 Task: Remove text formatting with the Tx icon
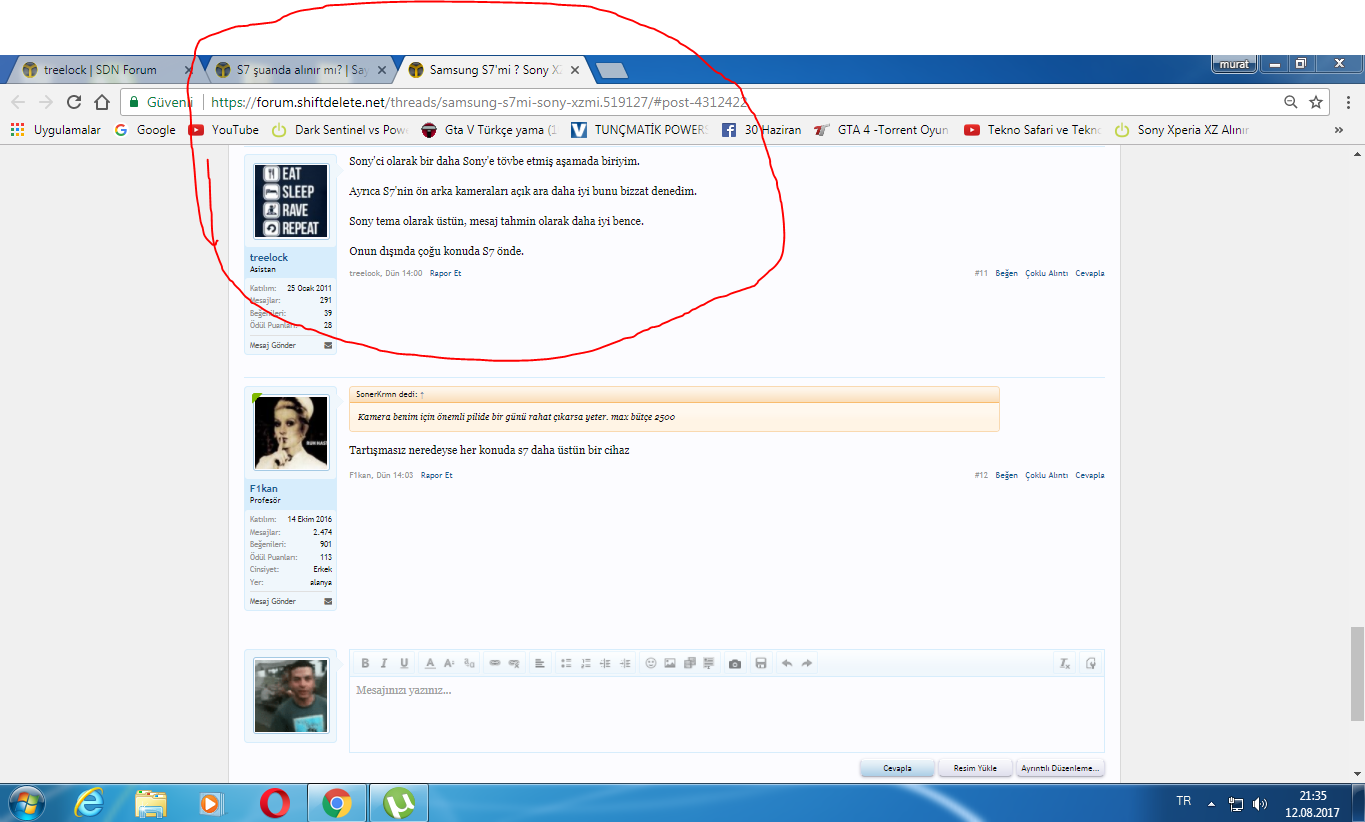1065,663
